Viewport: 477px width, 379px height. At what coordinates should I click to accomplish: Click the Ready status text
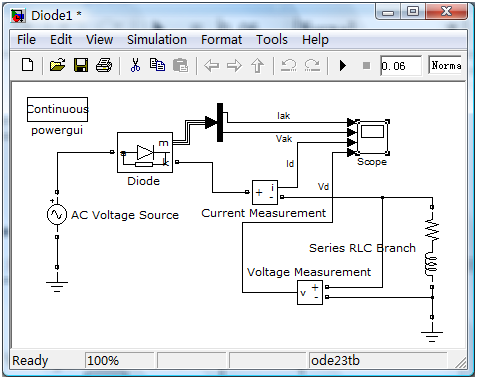tap(30, 360)
